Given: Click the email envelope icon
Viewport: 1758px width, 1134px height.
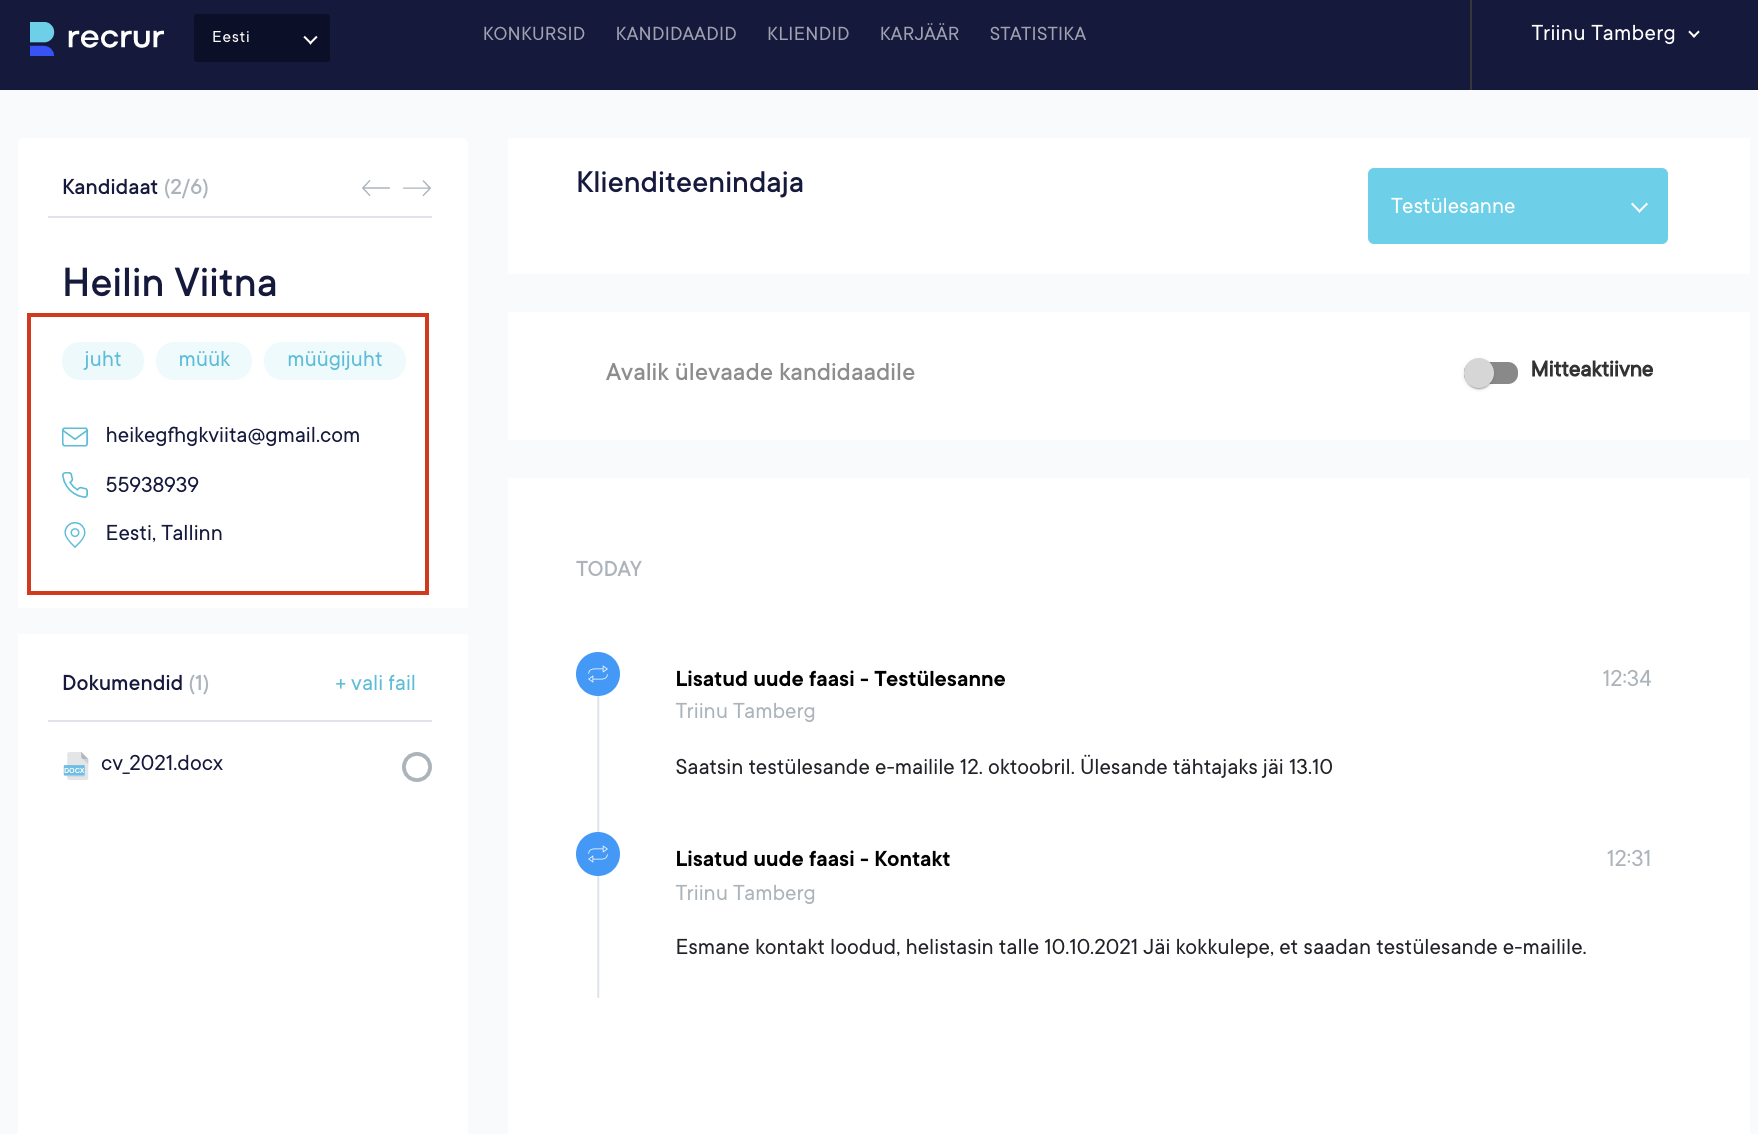Looking at the screenshot, I should click(75, 436).
